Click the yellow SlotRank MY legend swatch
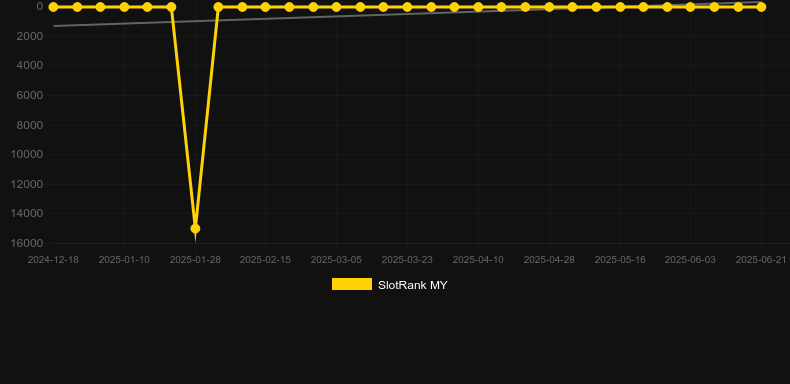Image resolution: width=790 pixels, height=384 pixels. coord(352,284)
